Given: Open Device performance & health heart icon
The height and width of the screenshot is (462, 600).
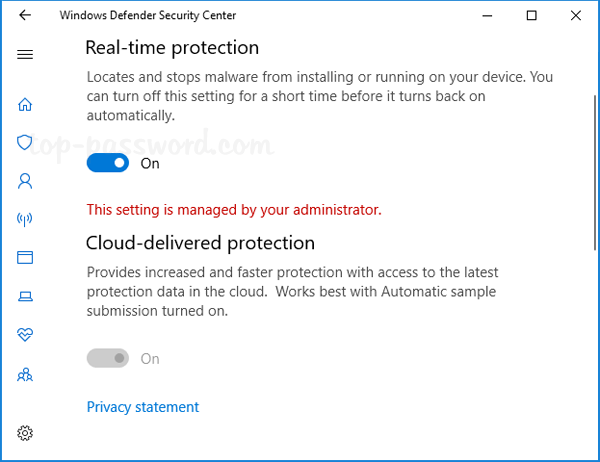Looking at the screenshot, I should (x=25, y=335).
